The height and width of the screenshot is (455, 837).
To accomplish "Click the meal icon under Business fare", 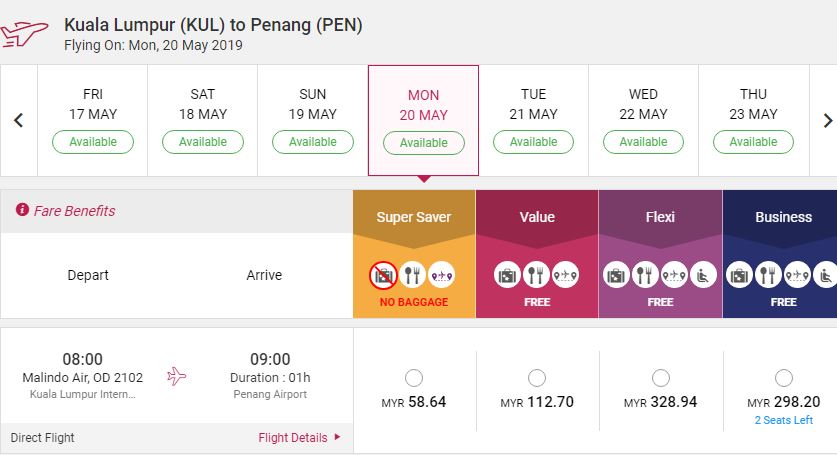I will point(769,274).
